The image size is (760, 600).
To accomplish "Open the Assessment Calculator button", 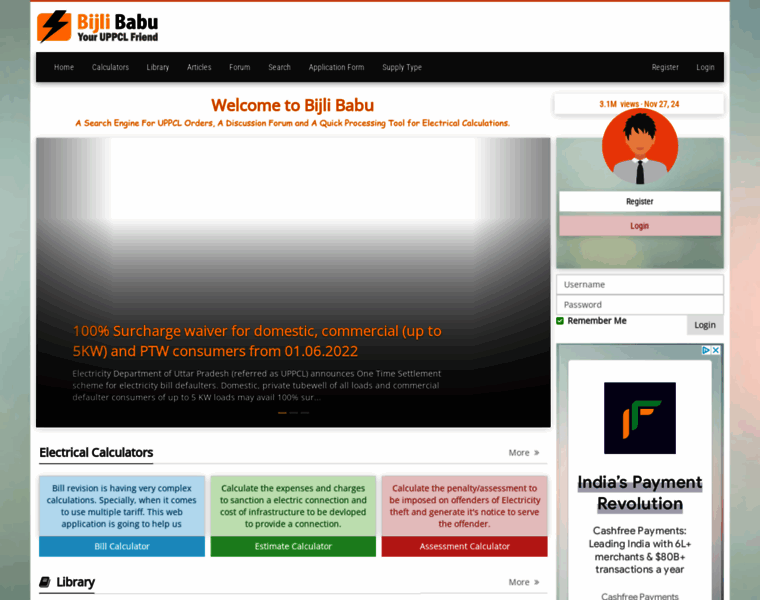I will click(x=464, y=546).
